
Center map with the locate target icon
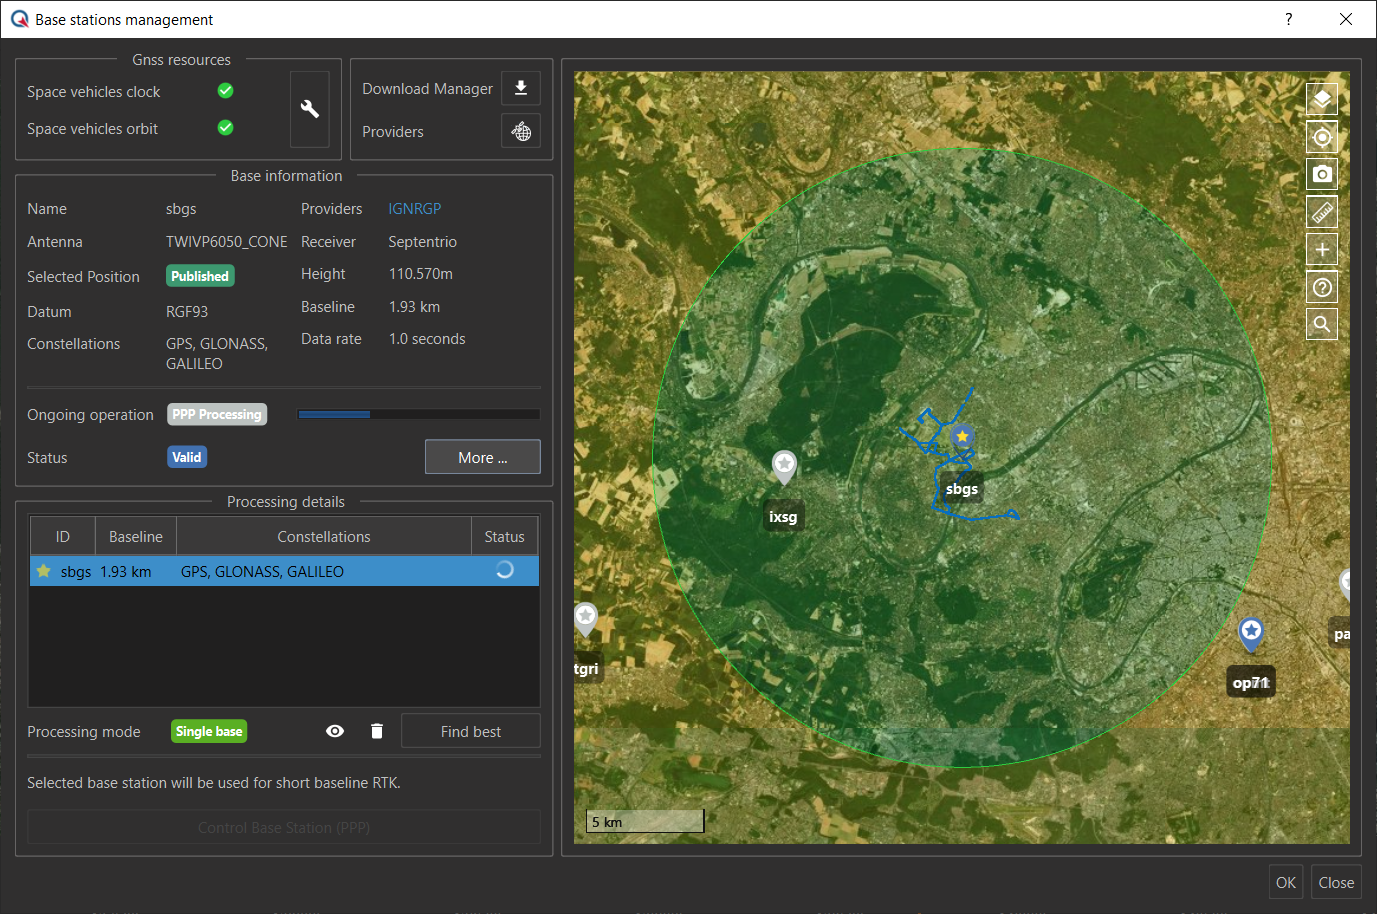(x=1321, y=137)
